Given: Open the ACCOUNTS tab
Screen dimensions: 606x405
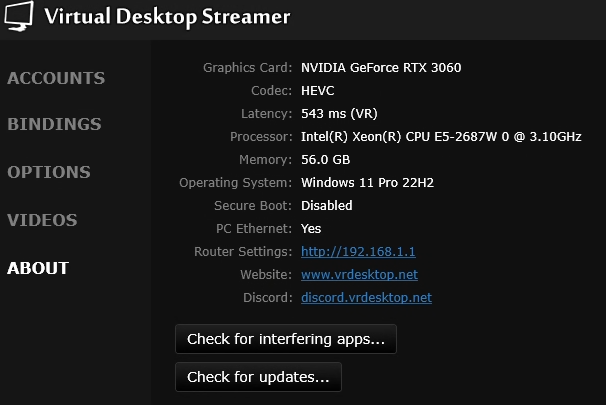Looking at the screenshot, I should point(56,78).
